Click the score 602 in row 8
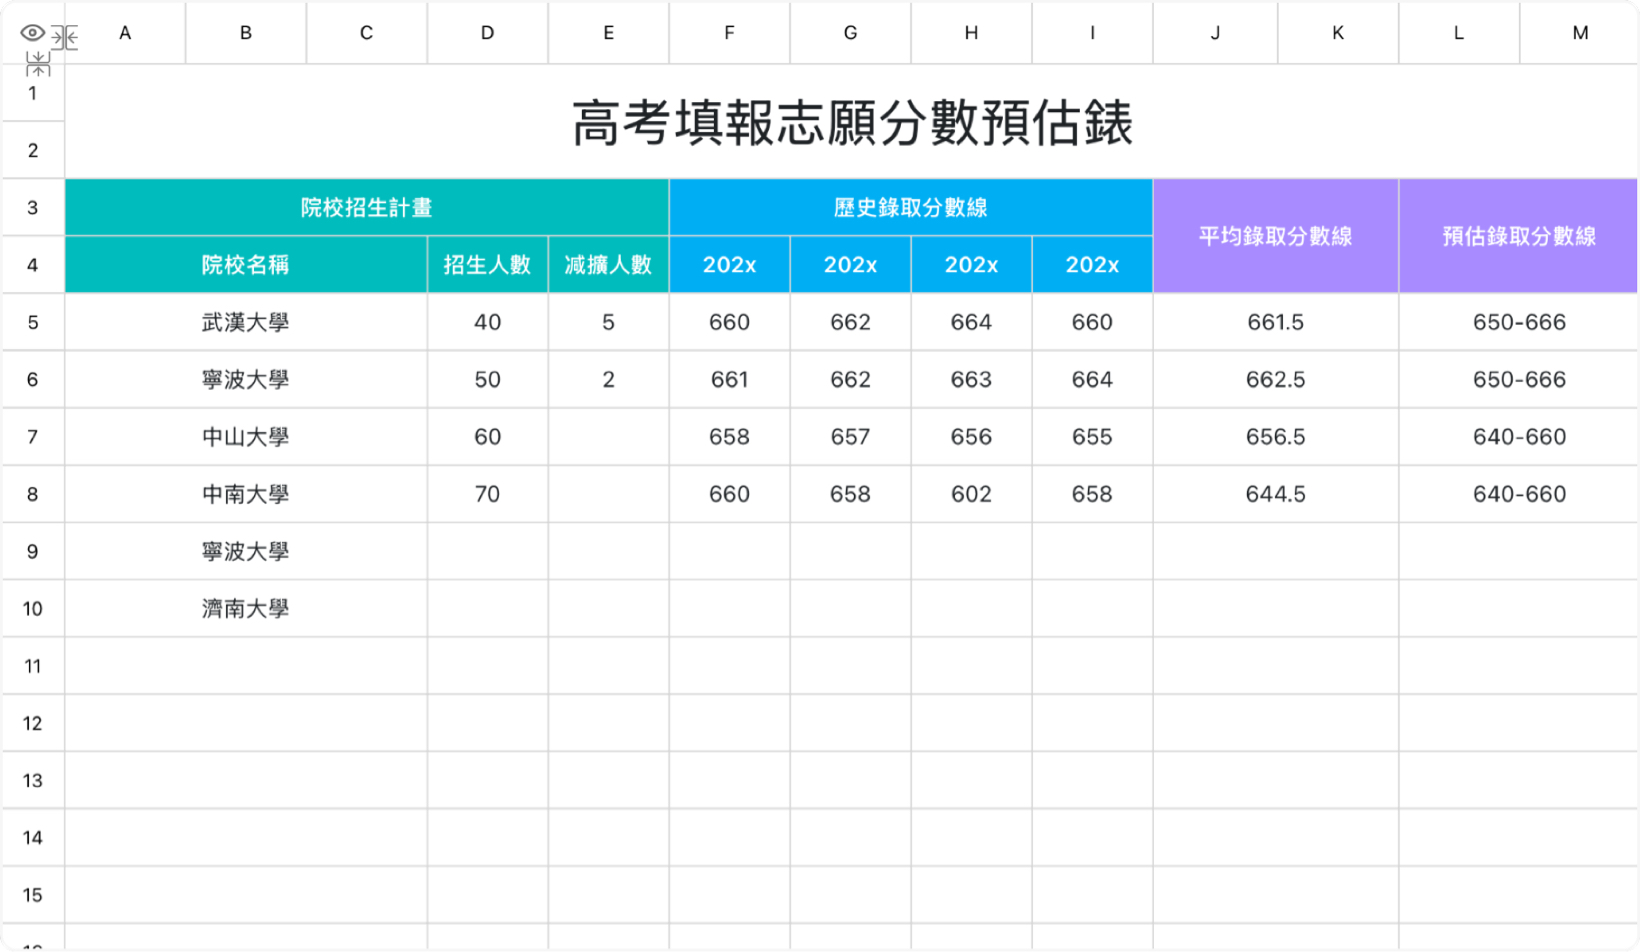The height and width of the screenshot is (952, 1640). click(971, 494)
